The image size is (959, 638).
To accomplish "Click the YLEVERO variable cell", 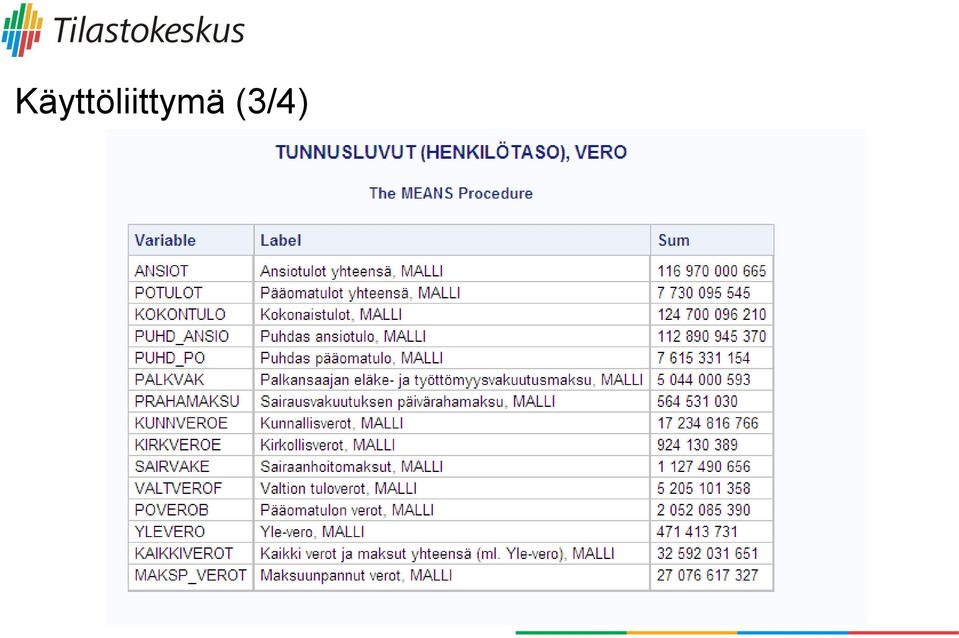I will point(191,532).
